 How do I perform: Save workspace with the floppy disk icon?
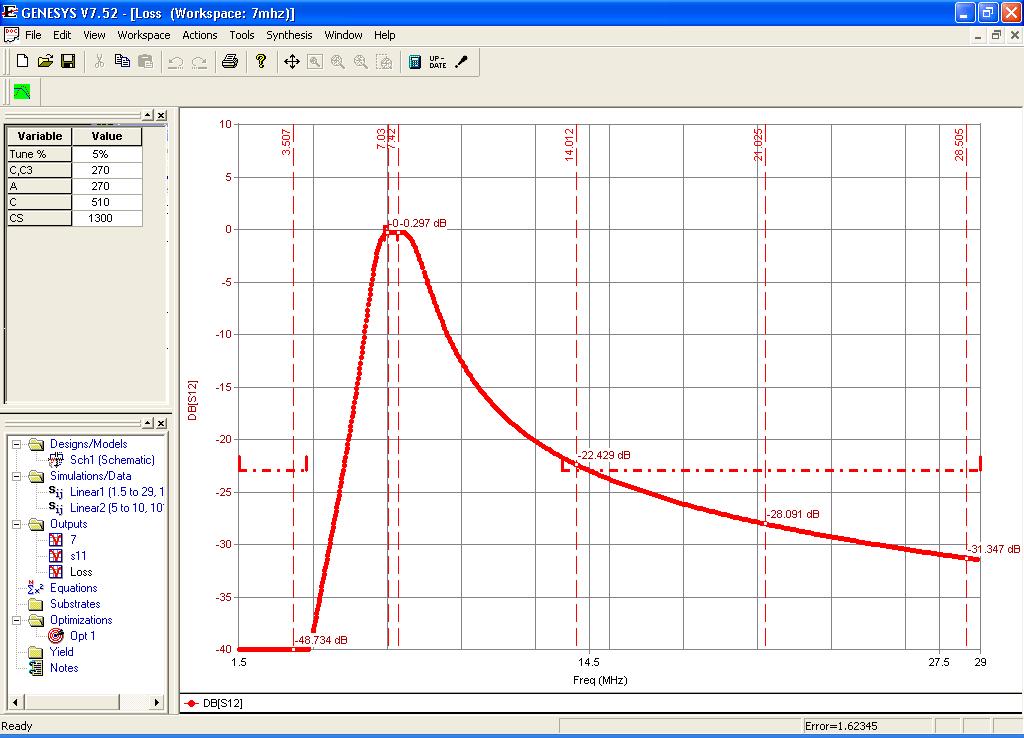(x=68, y=62)
